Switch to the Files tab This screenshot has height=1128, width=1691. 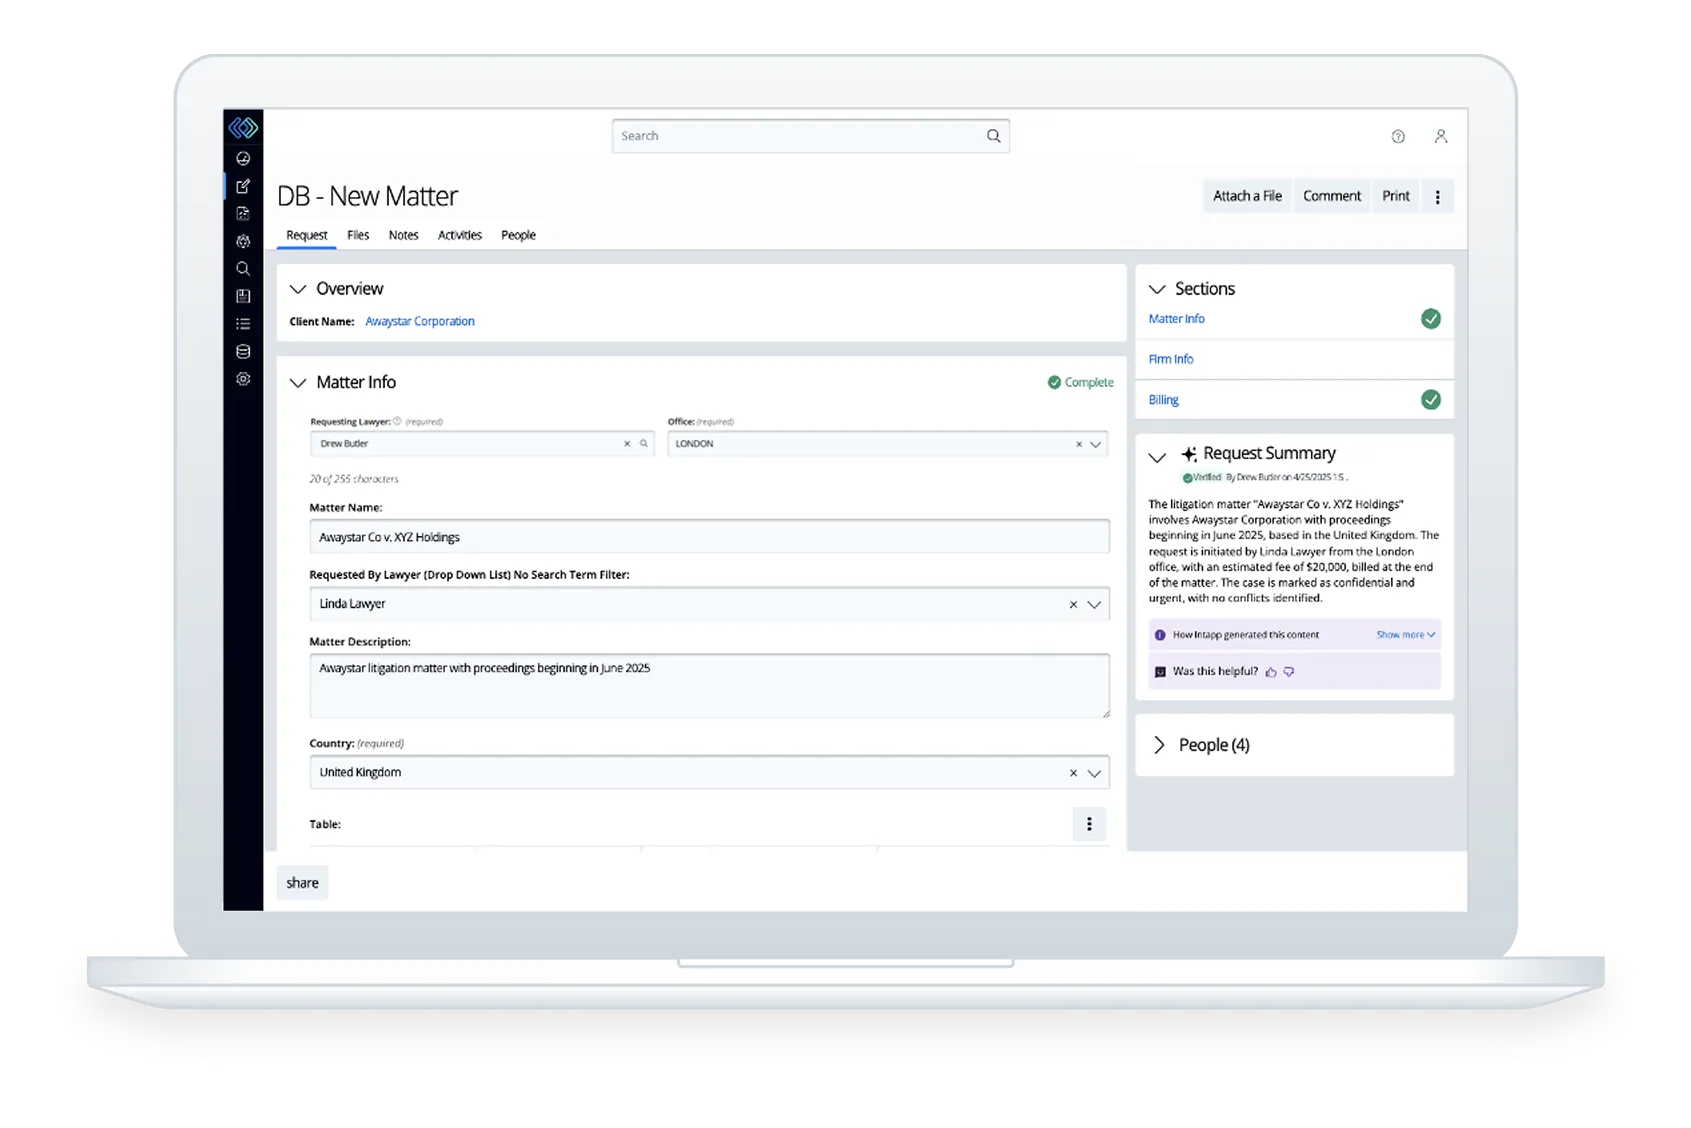[358, 235]
